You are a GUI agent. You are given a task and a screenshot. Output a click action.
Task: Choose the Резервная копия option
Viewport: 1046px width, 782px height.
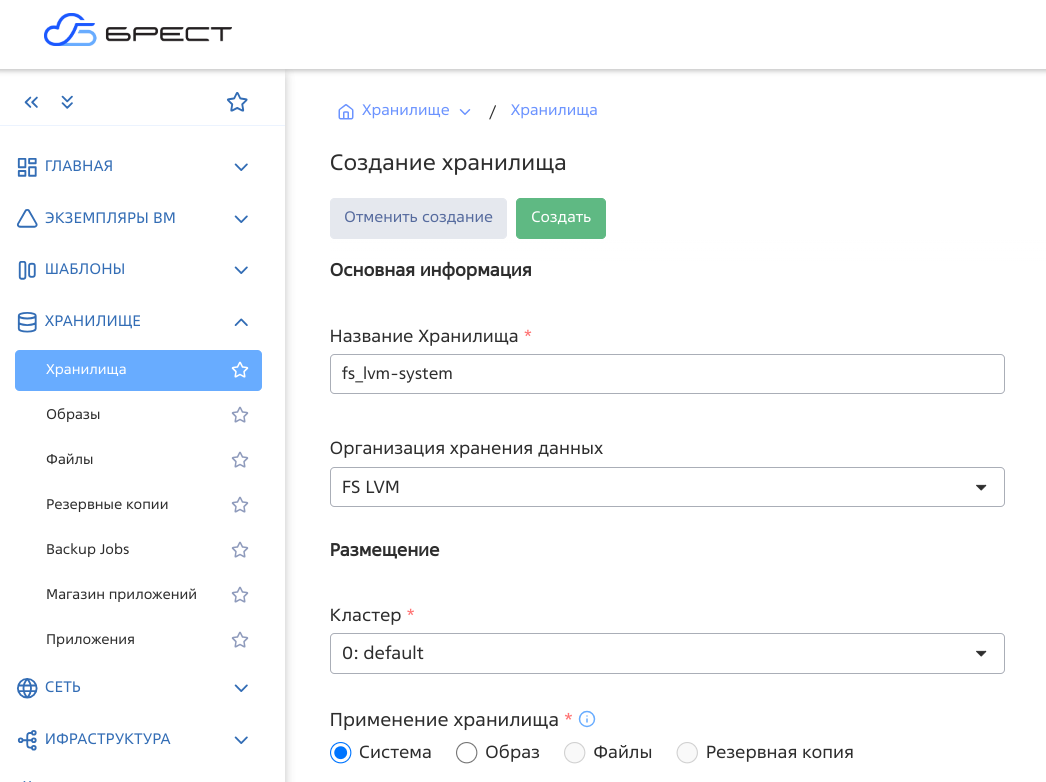686,751
